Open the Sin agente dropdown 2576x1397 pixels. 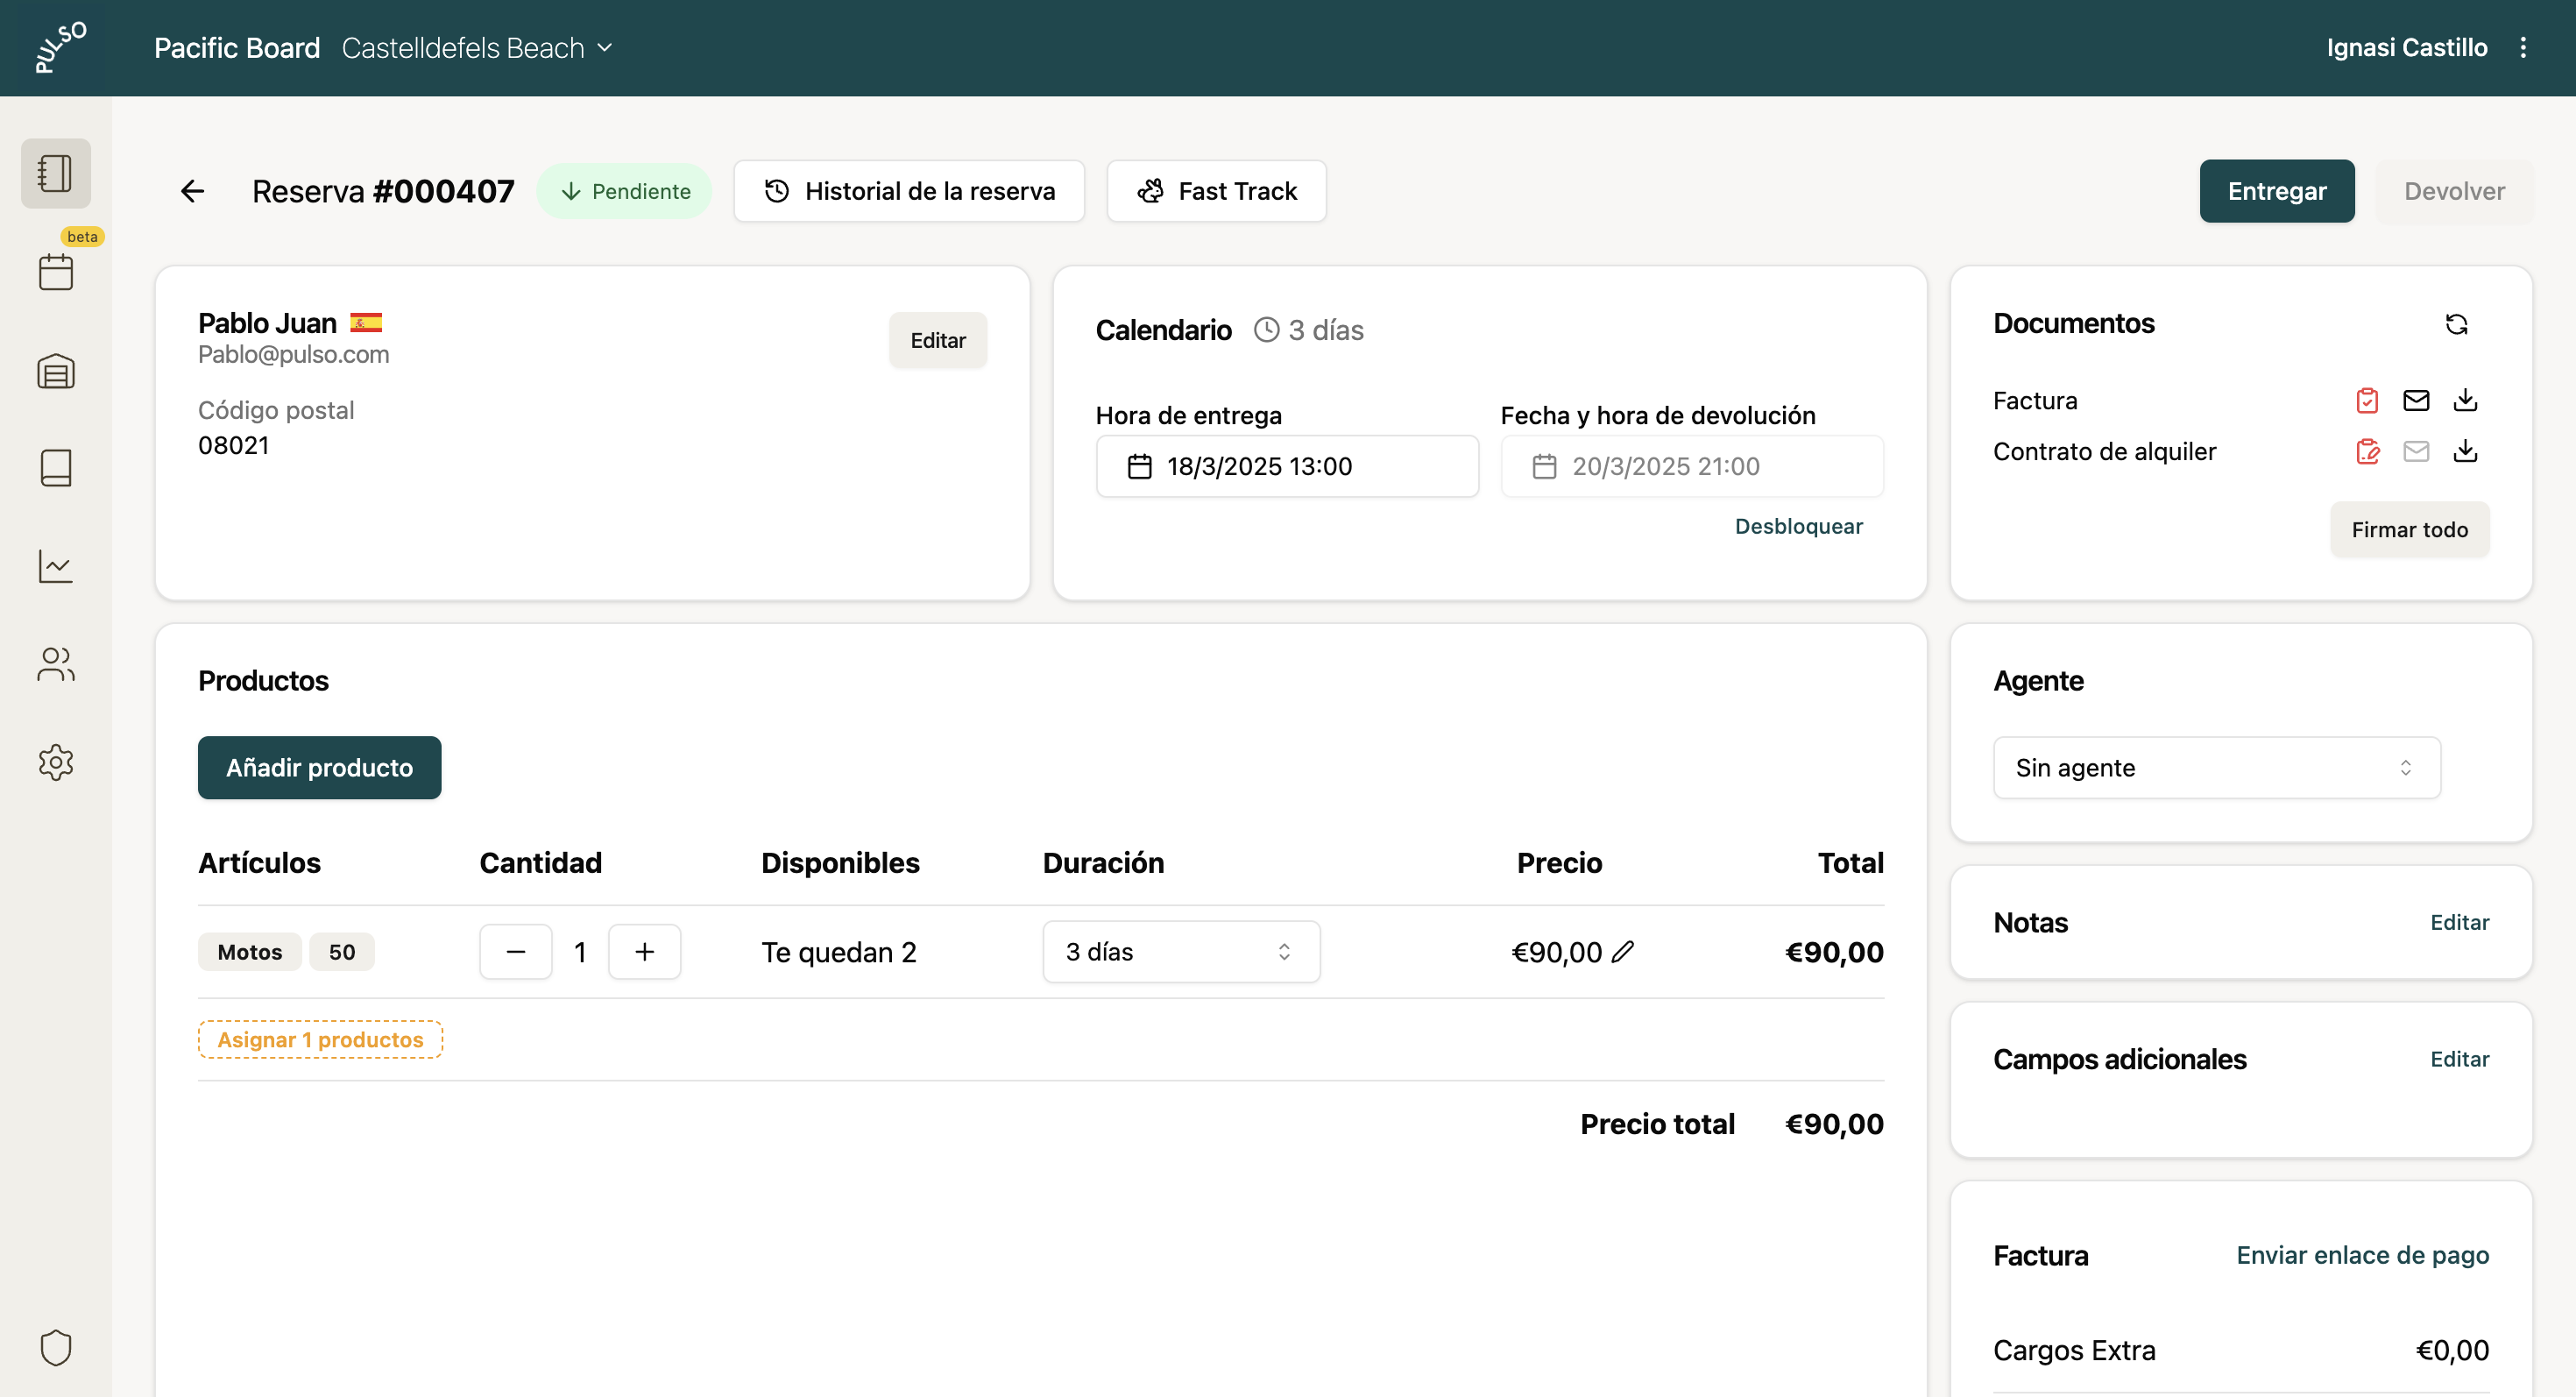(x=2216, y=768)
